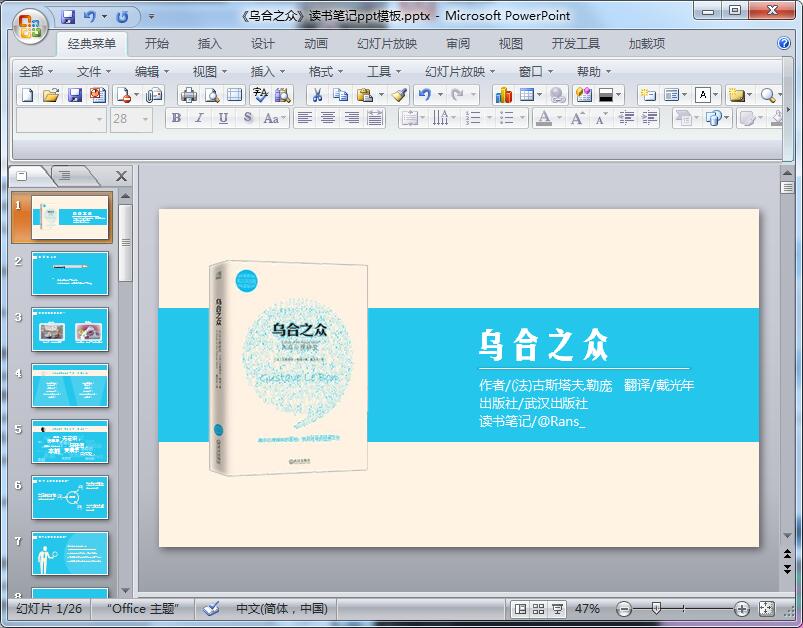Click the Zoom Out minus button
Image resolution: width=803 pixels, height=628 pixels.
[x=624, y=609]
